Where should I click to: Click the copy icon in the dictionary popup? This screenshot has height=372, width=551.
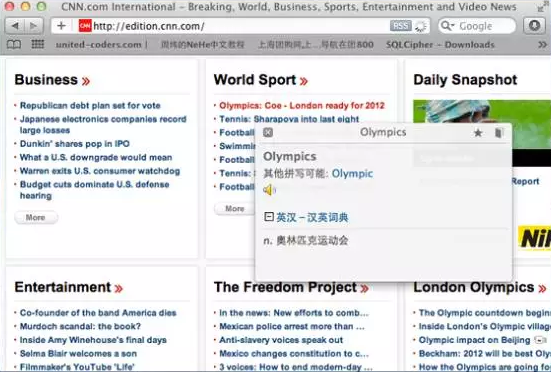[498, 133]
